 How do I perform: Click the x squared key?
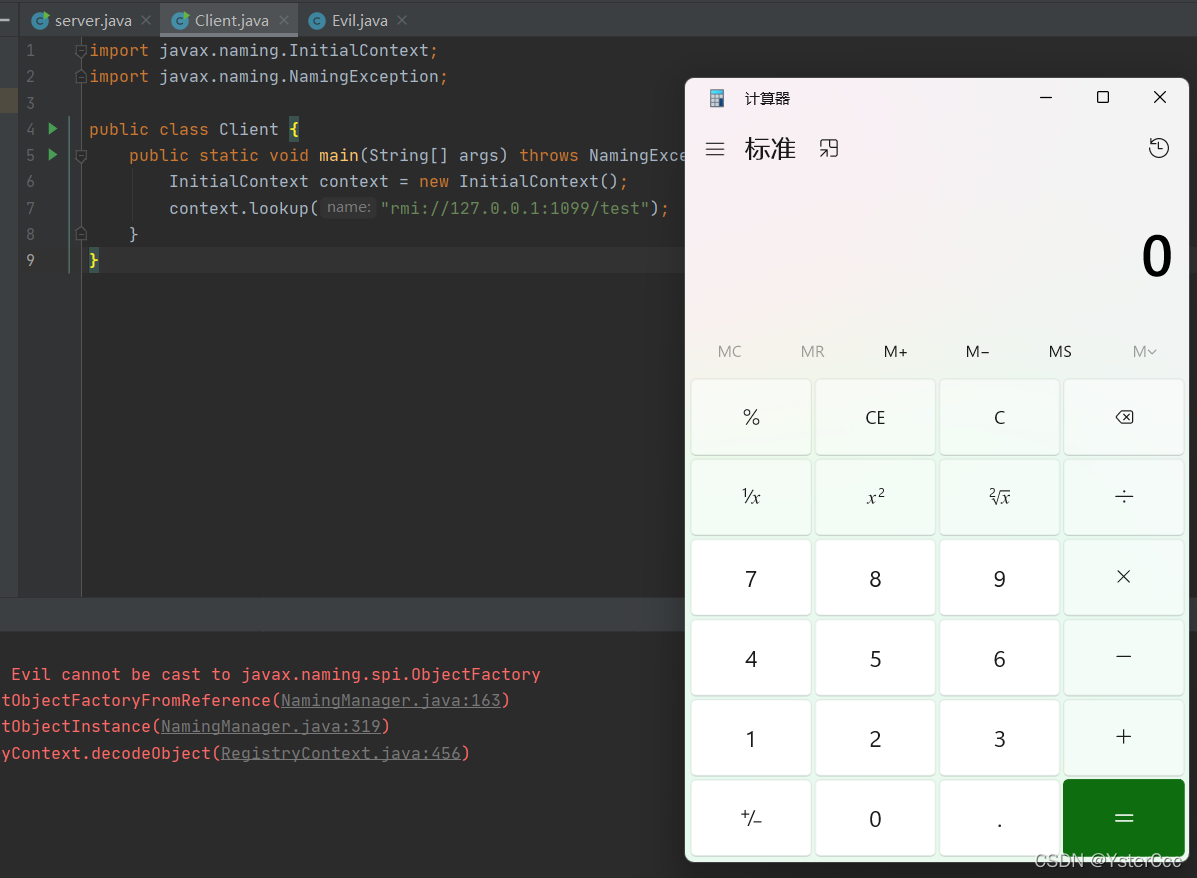[876, 497]
